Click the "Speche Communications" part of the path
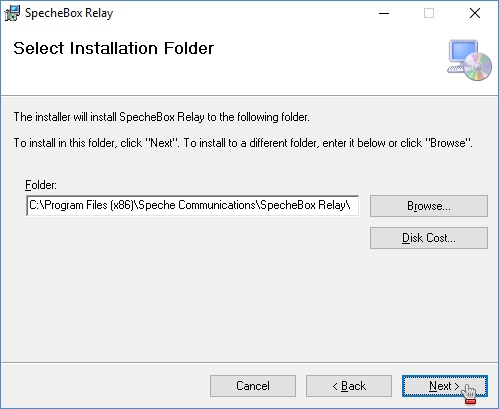This screenshot has width=499, height=409. point(197,205)
